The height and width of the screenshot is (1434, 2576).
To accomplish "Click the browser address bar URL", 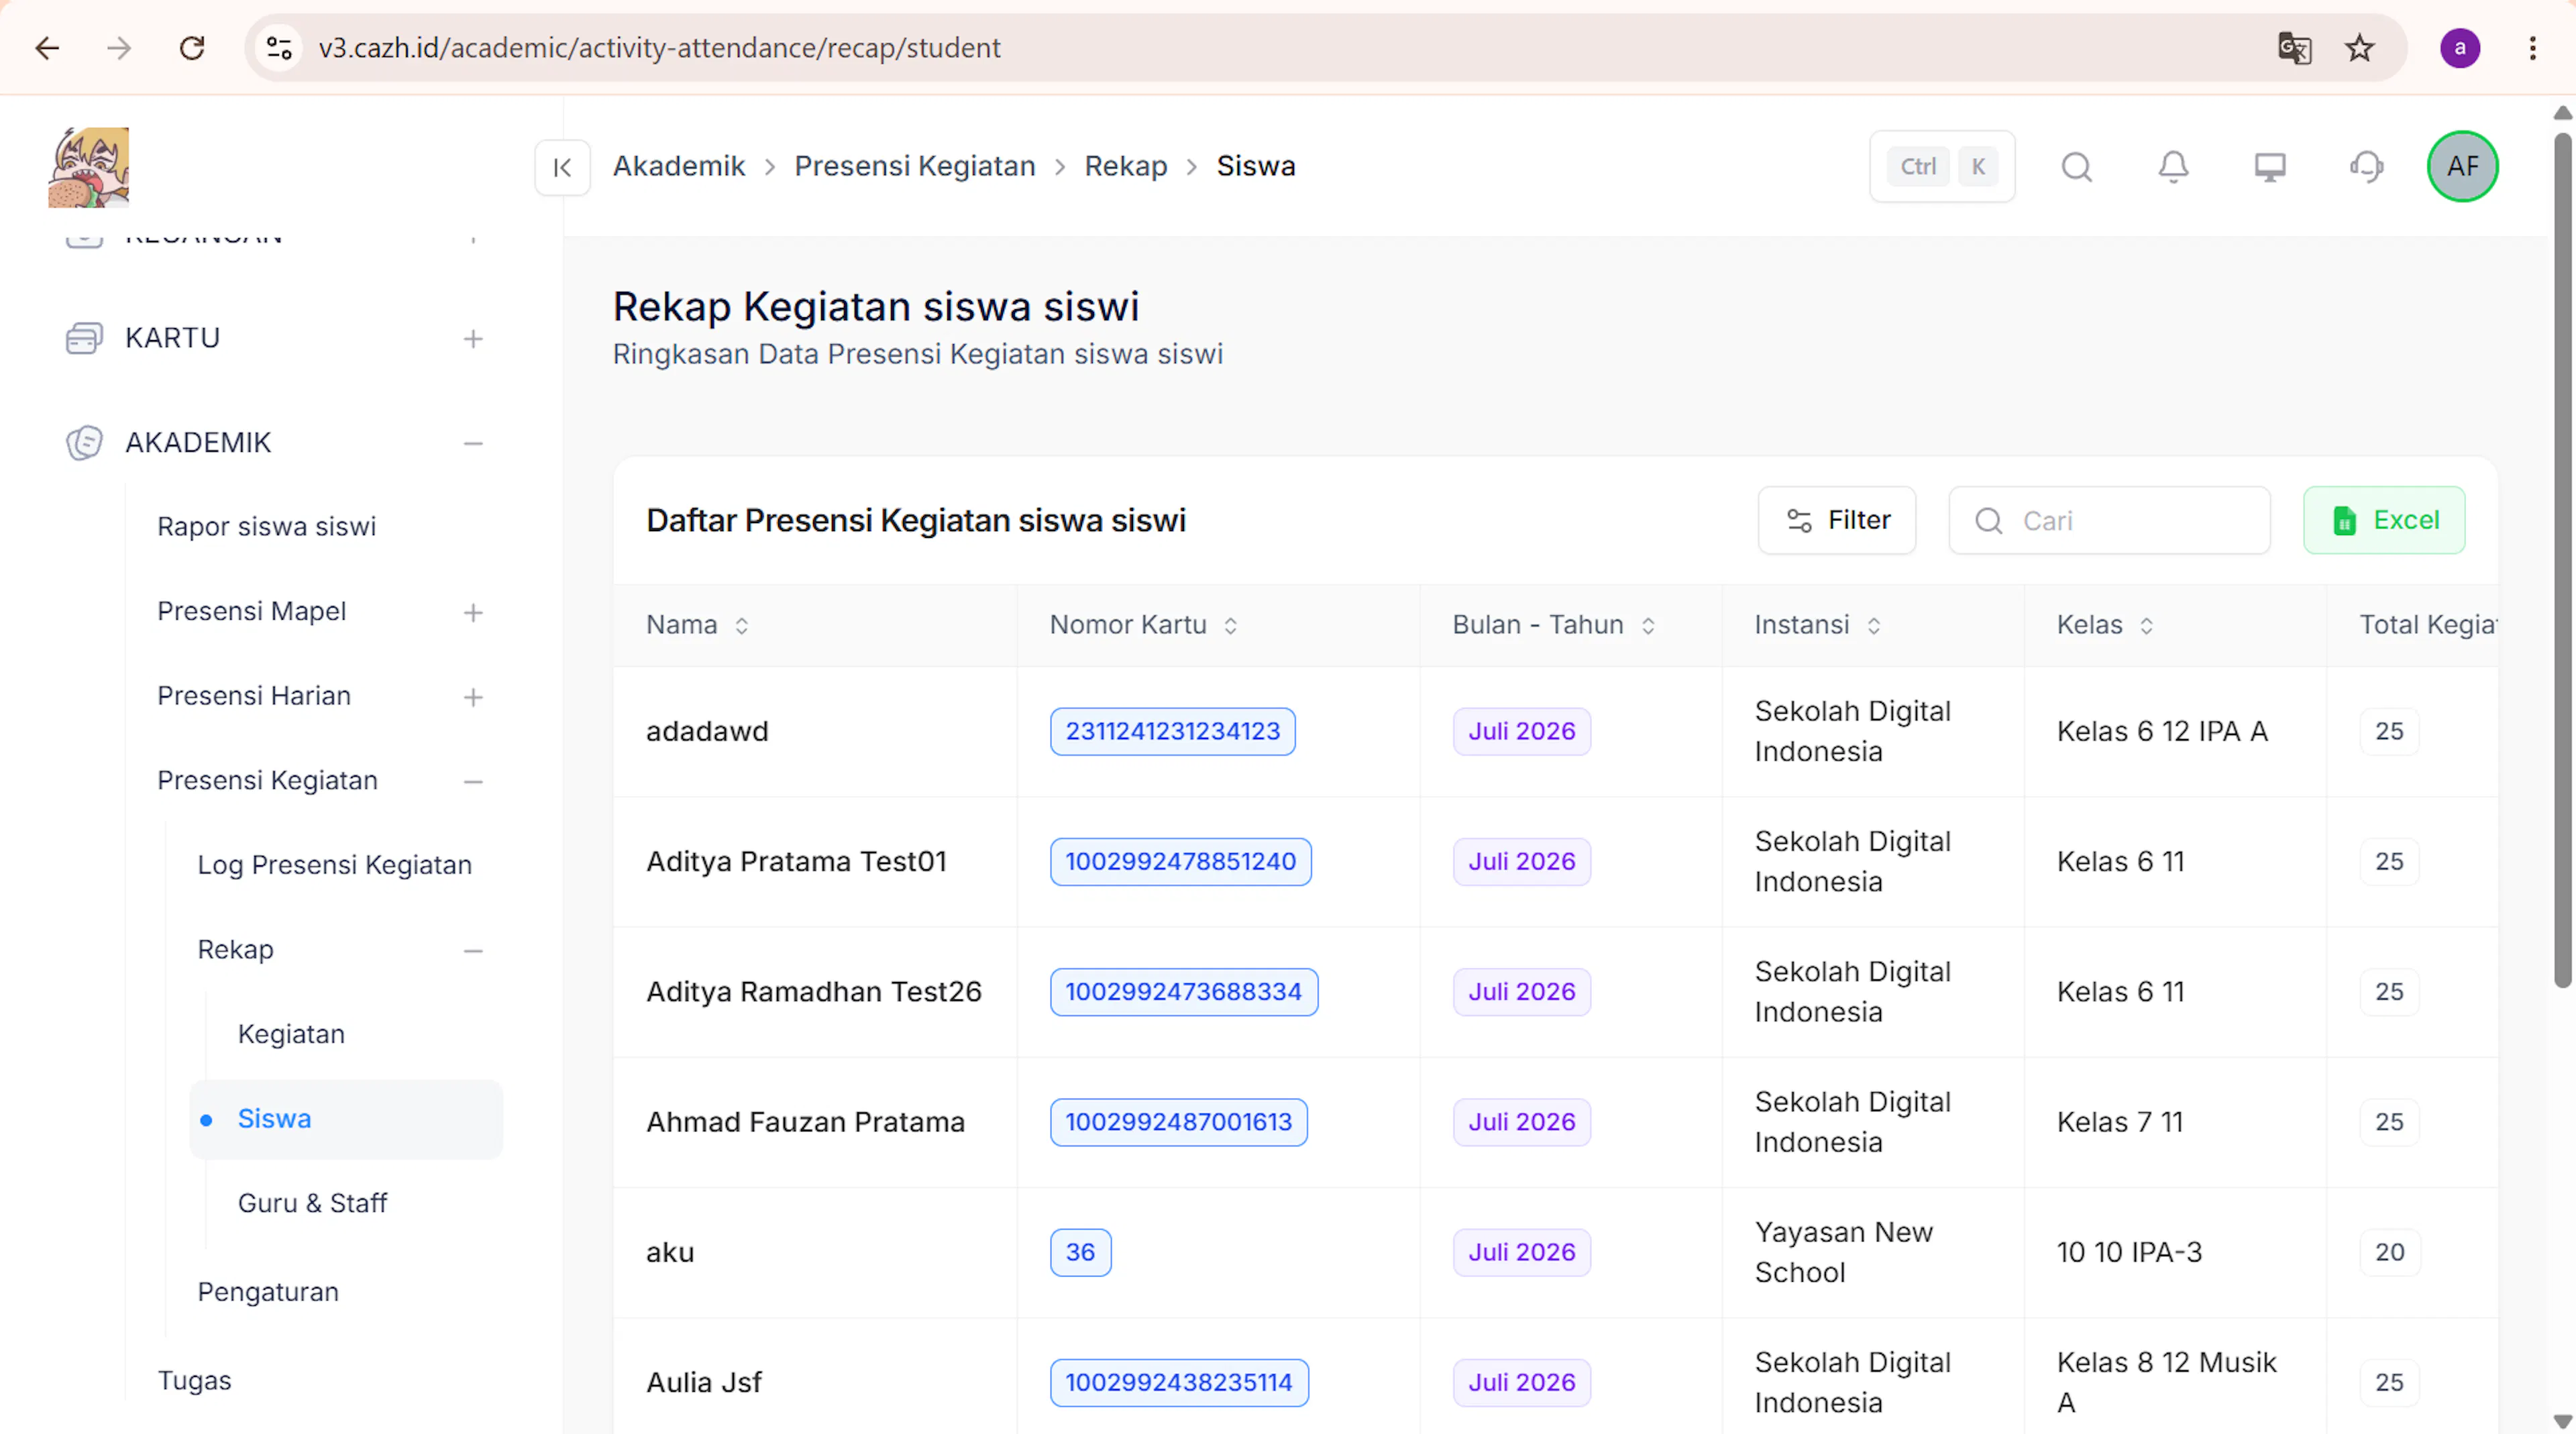I will point(659,47).
